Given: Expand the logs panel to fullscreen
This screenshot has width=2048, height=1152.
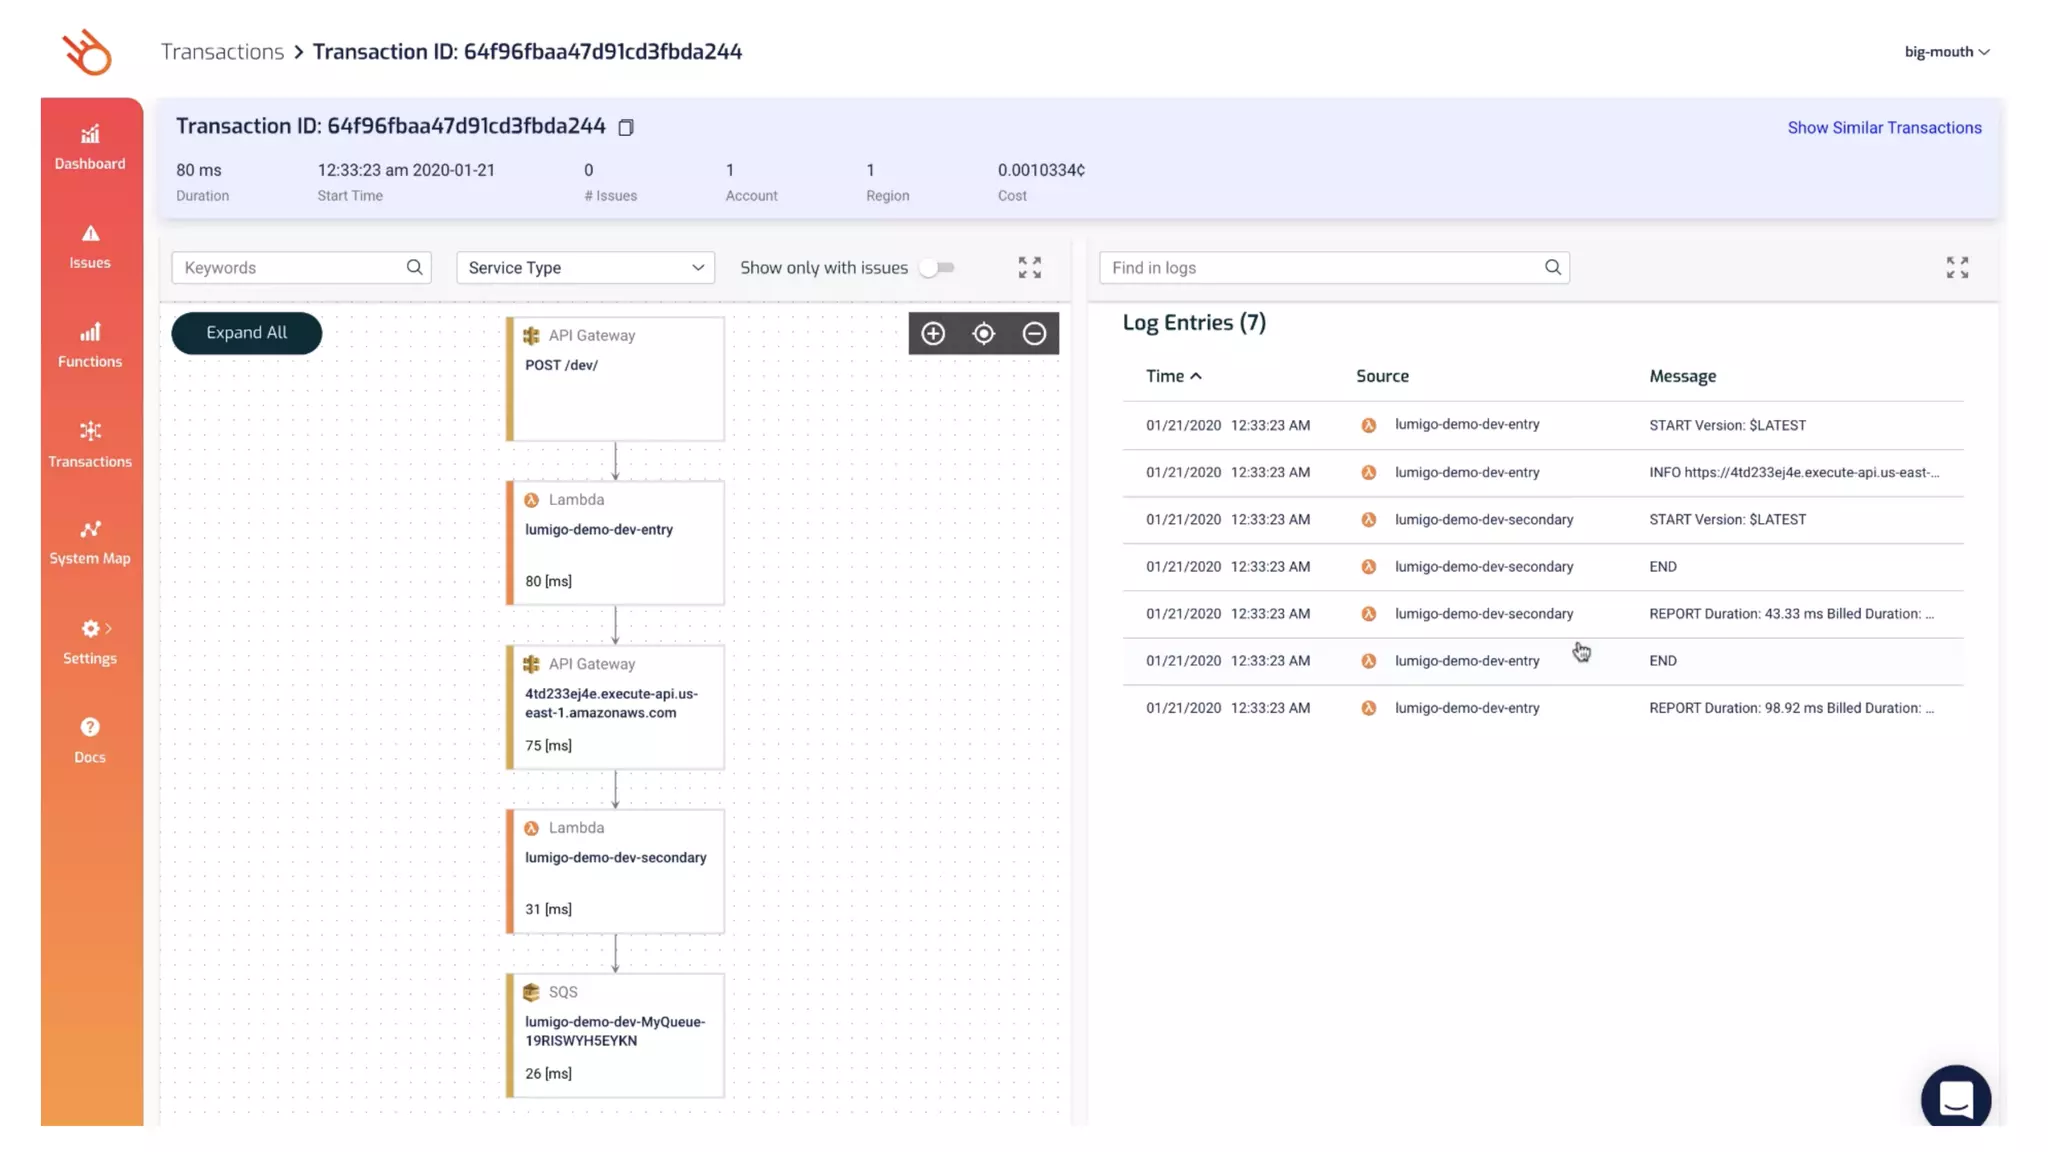Looking at the screenshot, I should 1957,267.
